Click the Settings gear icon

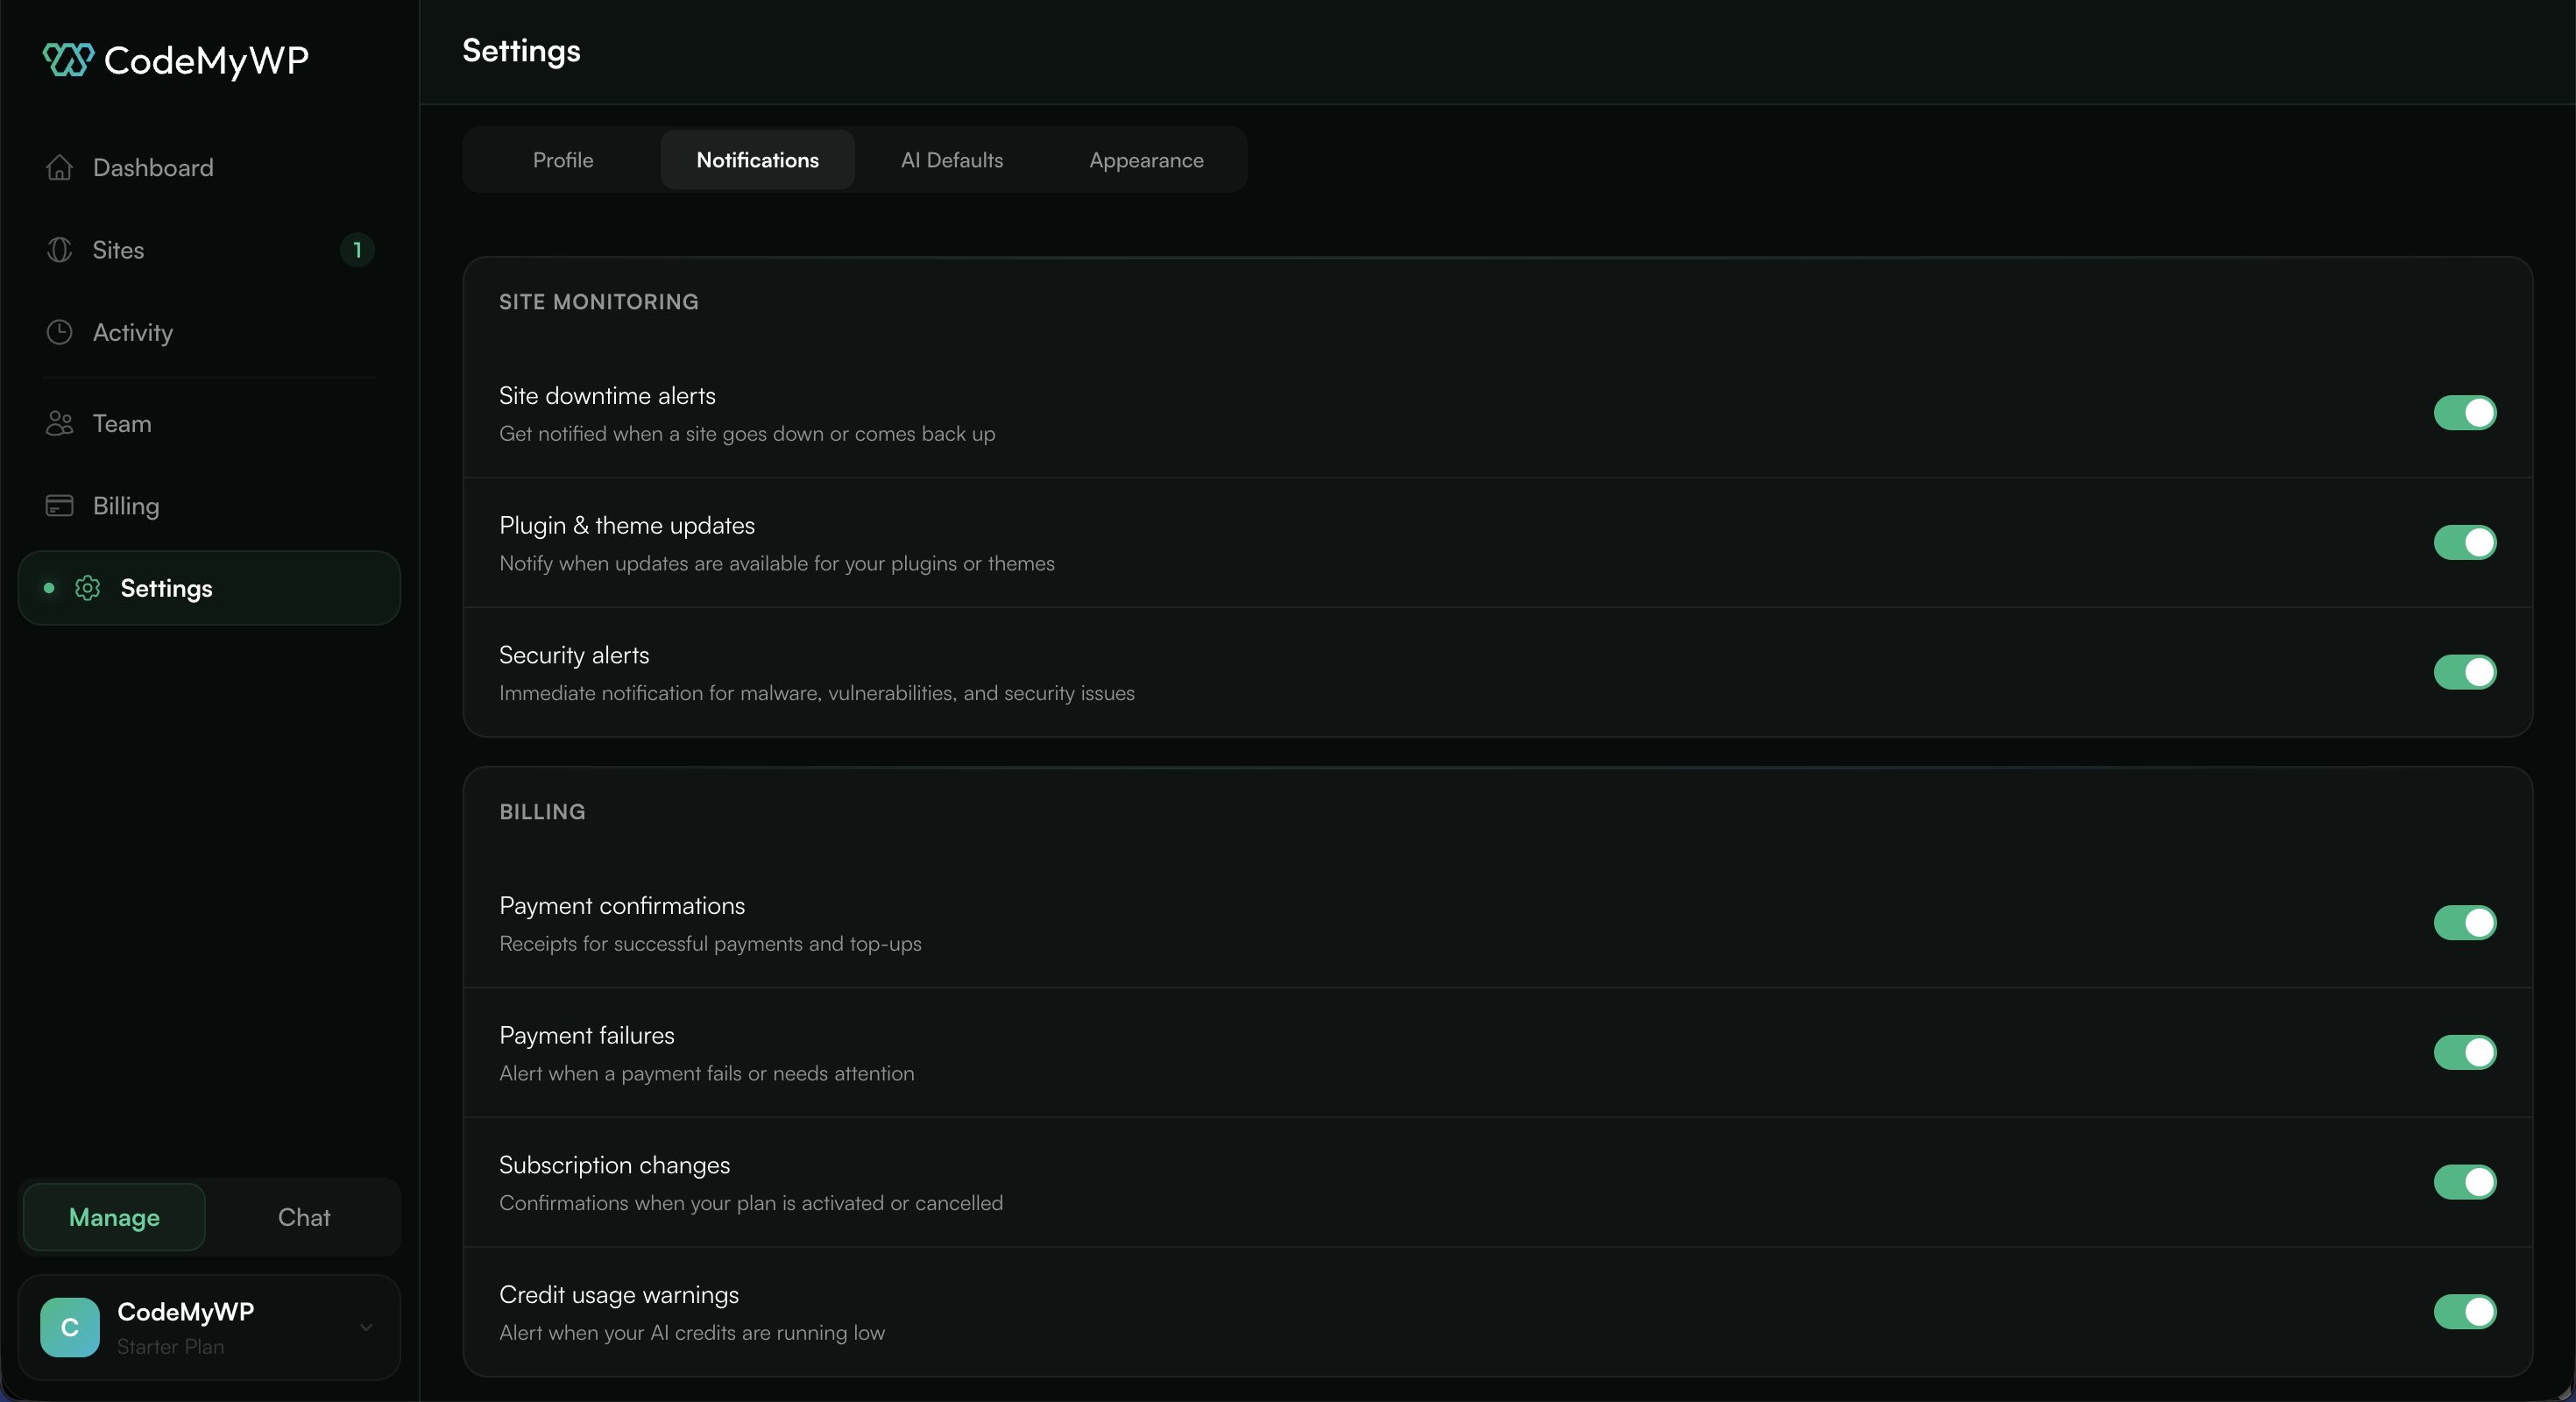pyautogui.click(x=87, y=588)
